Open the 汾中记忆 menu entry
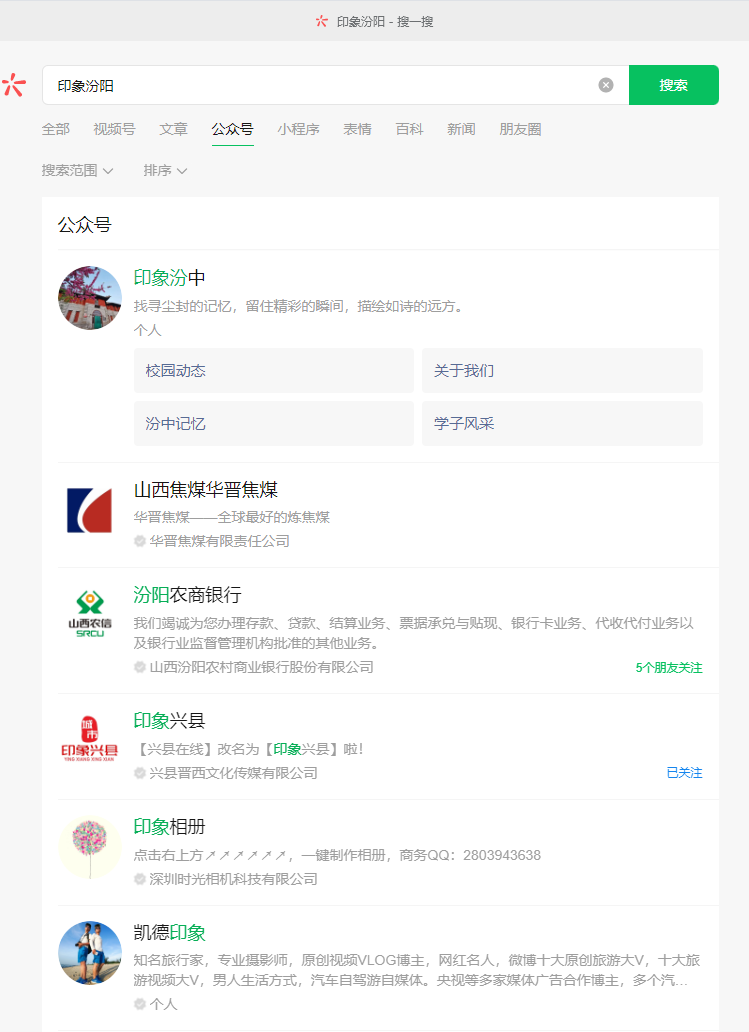 (x=274, y=424)
